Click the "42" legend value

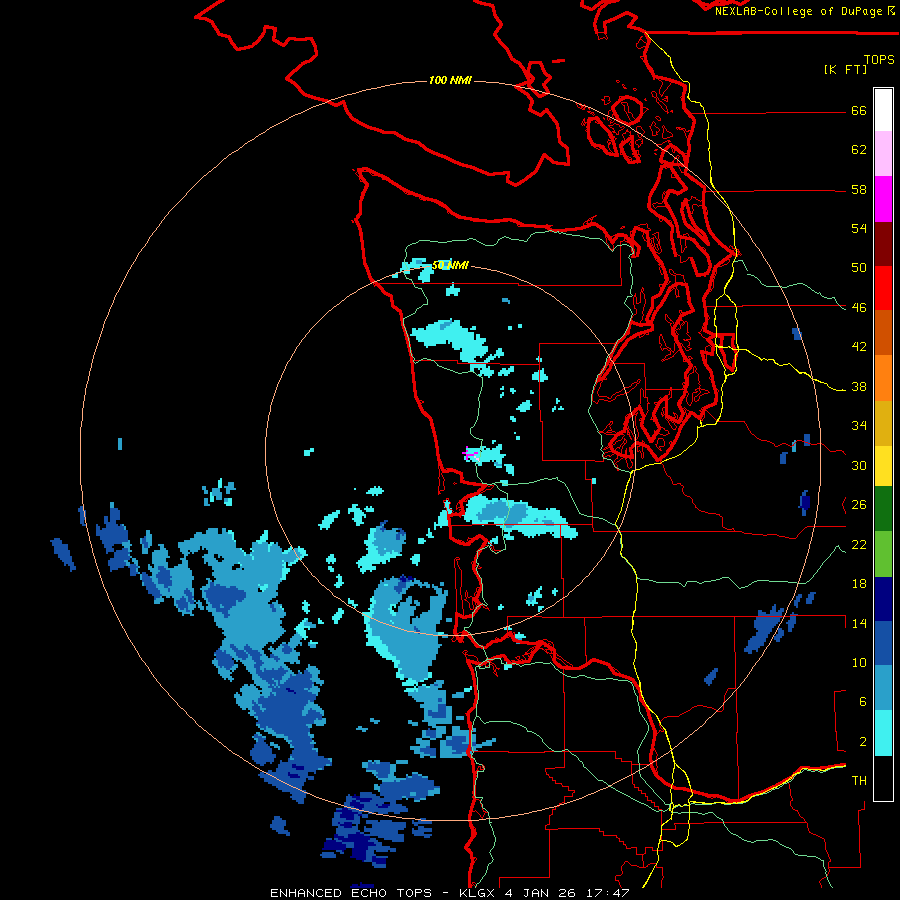[x=859, y=347]
